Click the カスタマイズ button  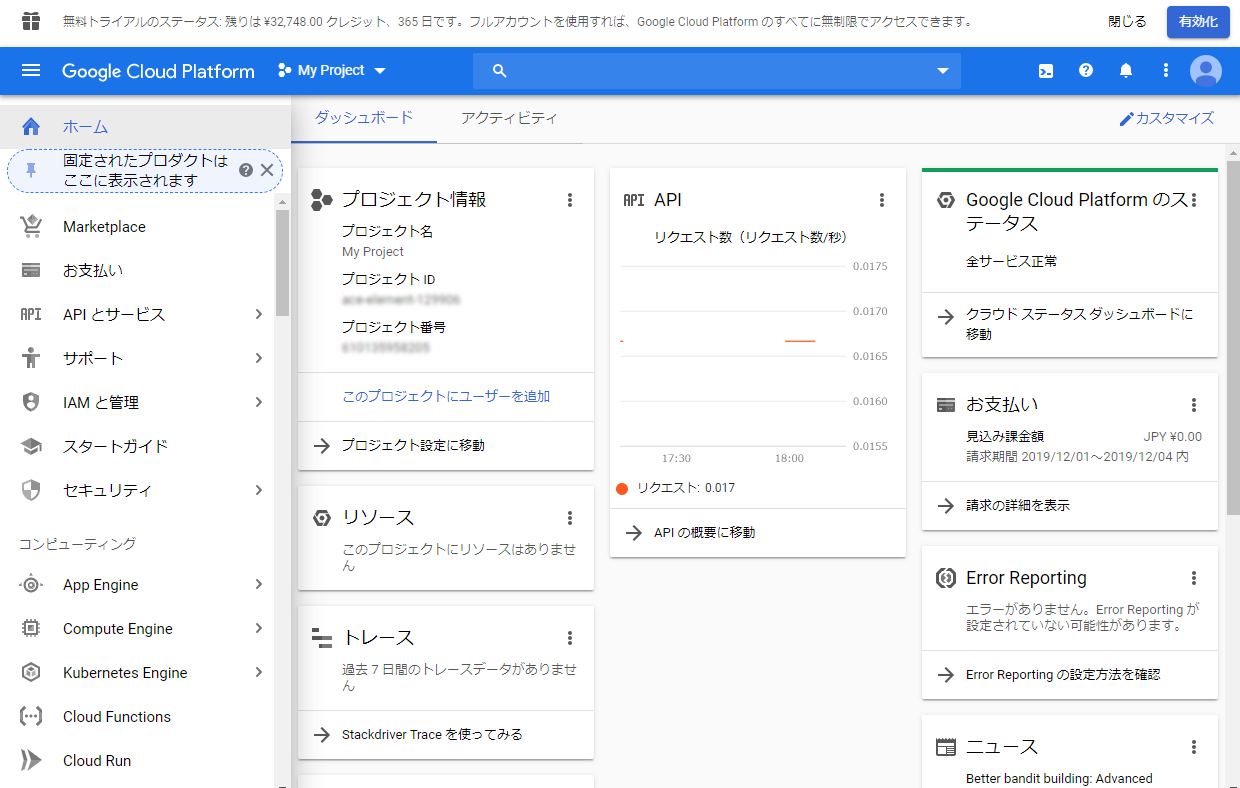1166,118
